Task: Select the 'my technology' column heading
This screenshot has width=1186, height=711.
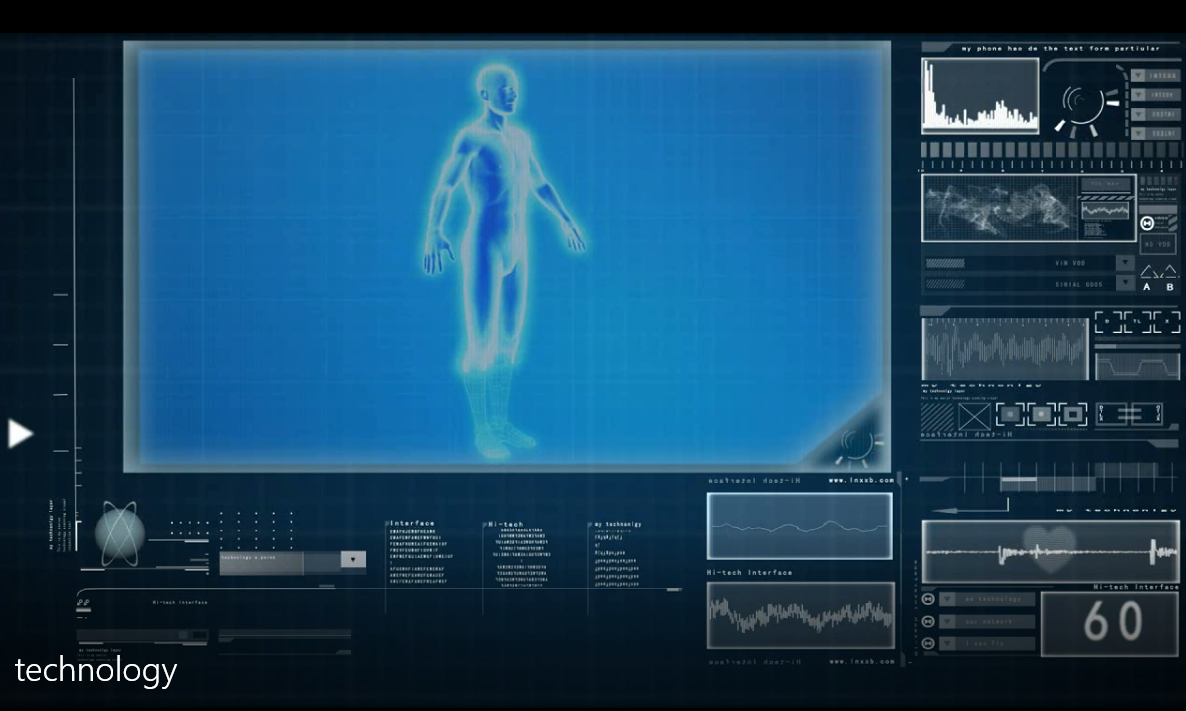Action: click(x=618, y=524)
